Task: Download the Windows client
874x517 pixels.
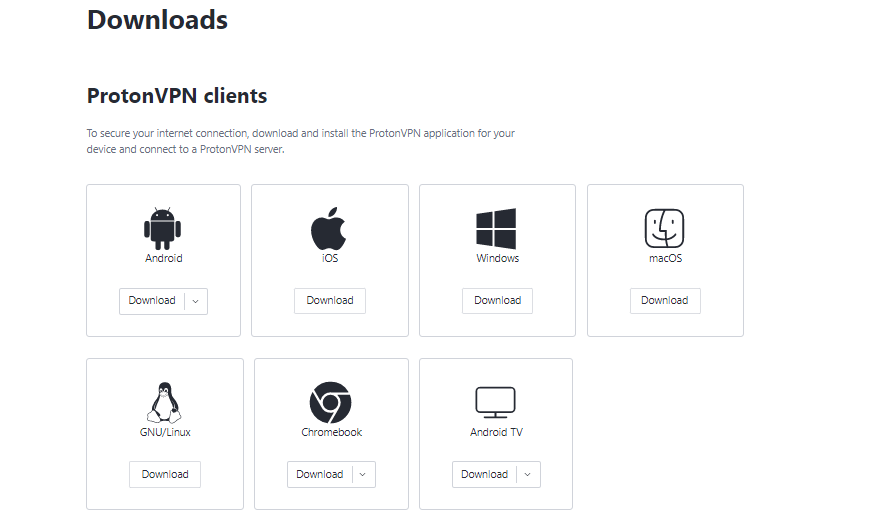Action: [x=497, y=301]
